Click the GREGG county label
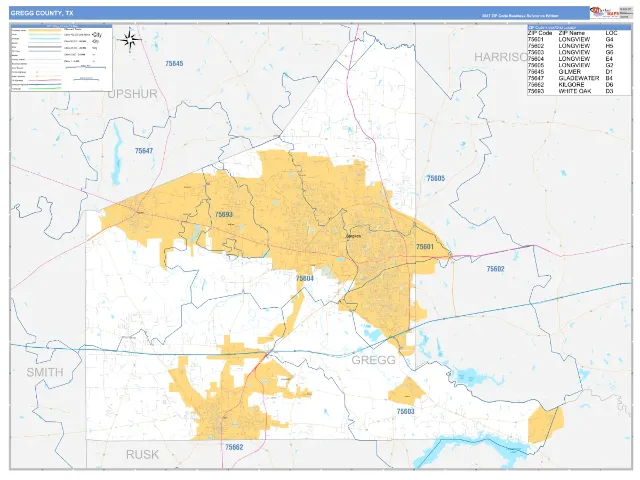 point(373,360)
